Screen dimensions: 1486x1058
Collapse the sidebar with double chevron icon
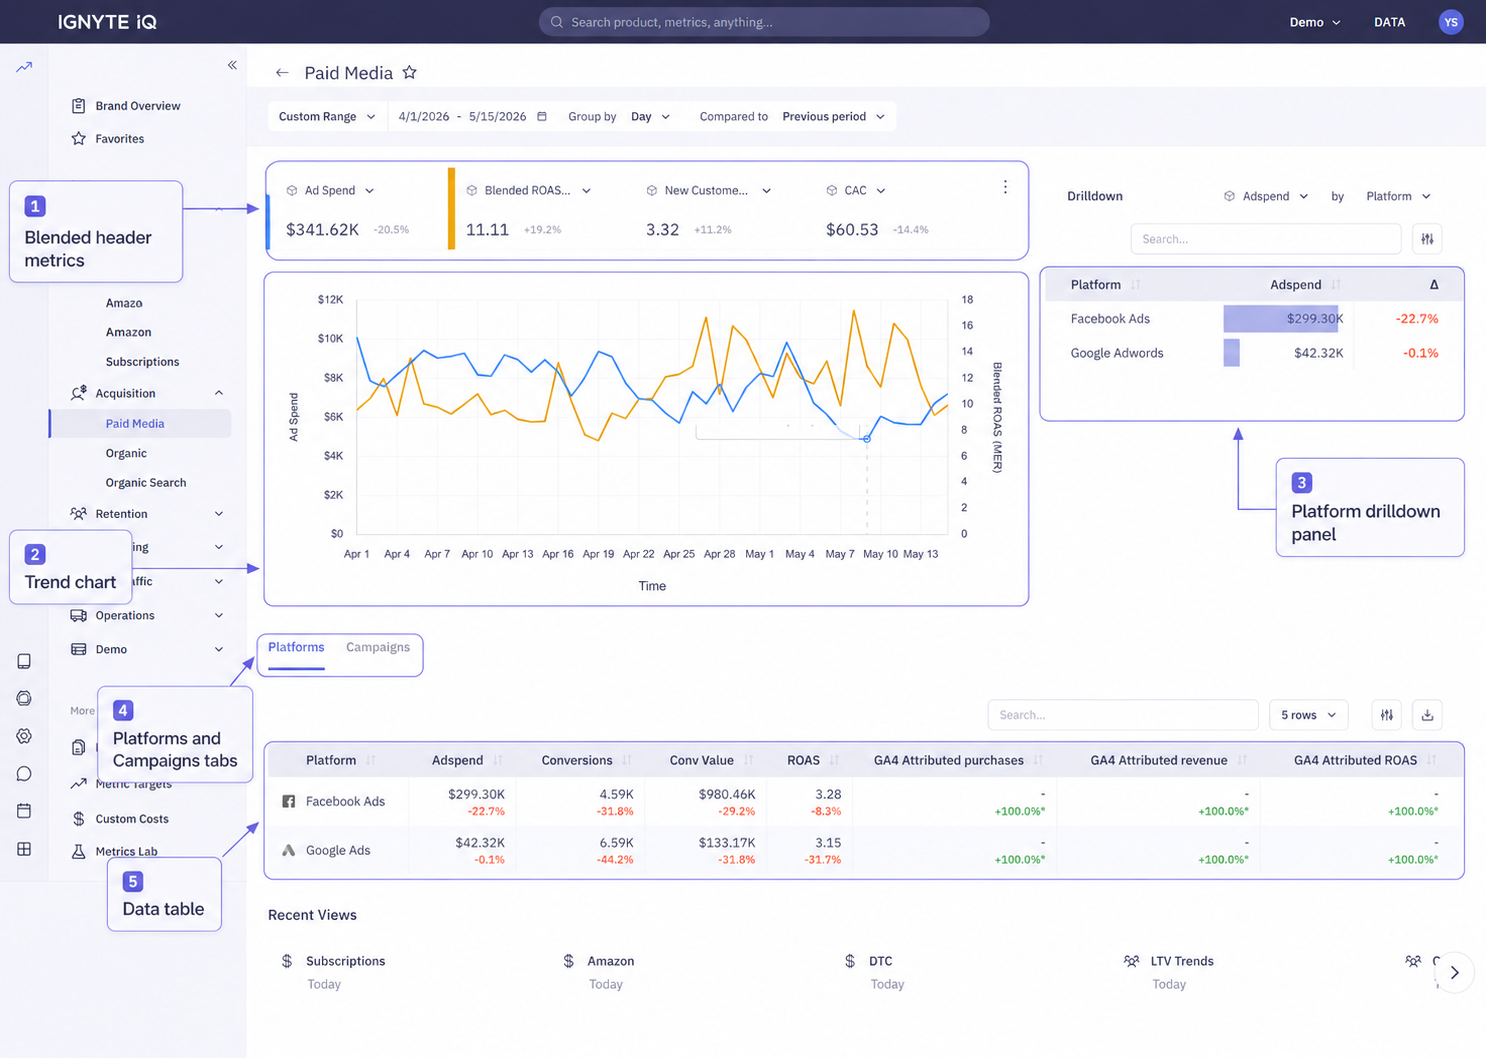(x=232, y=65)
